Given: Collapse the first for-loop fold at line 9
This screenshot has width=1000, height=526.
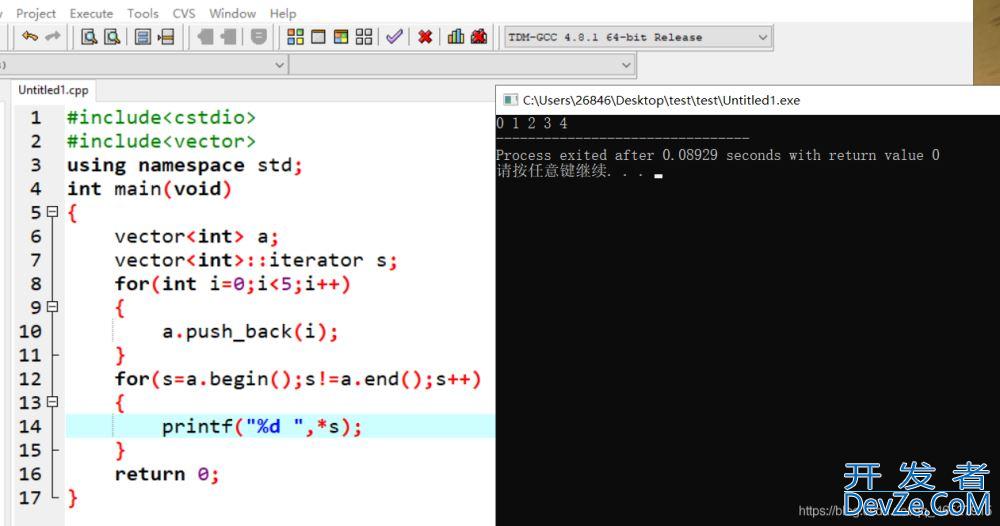Looking at the screenshot, I should coord(52,307).
